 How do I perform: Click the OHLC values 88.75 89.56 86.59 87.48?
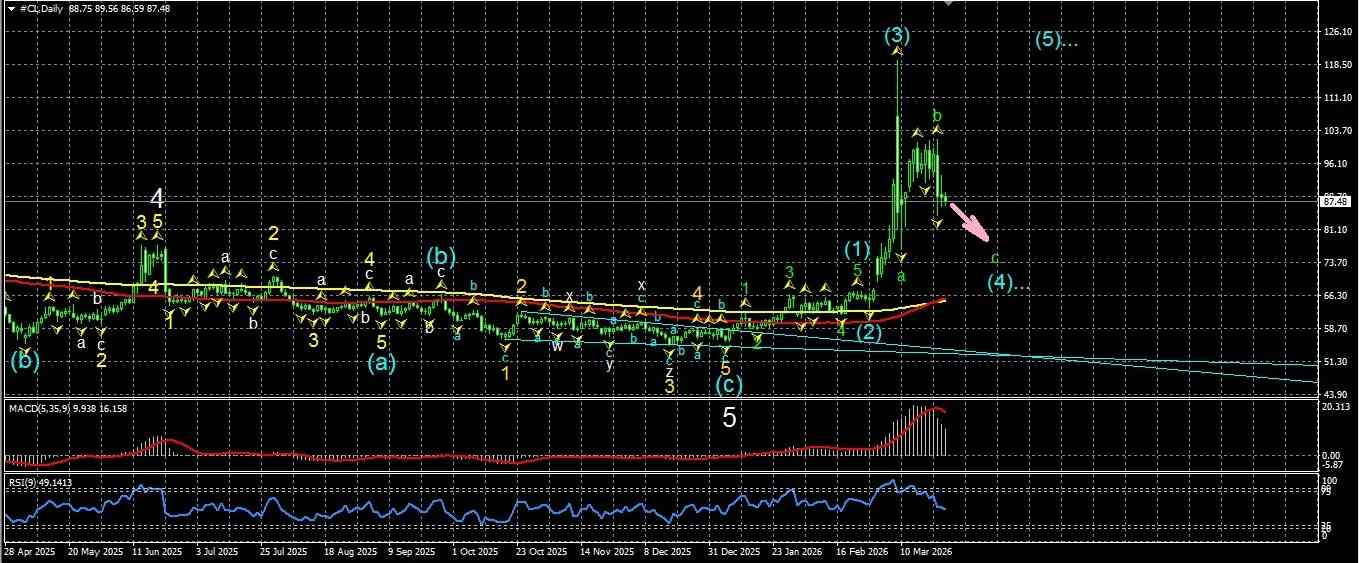pos(119,8)
